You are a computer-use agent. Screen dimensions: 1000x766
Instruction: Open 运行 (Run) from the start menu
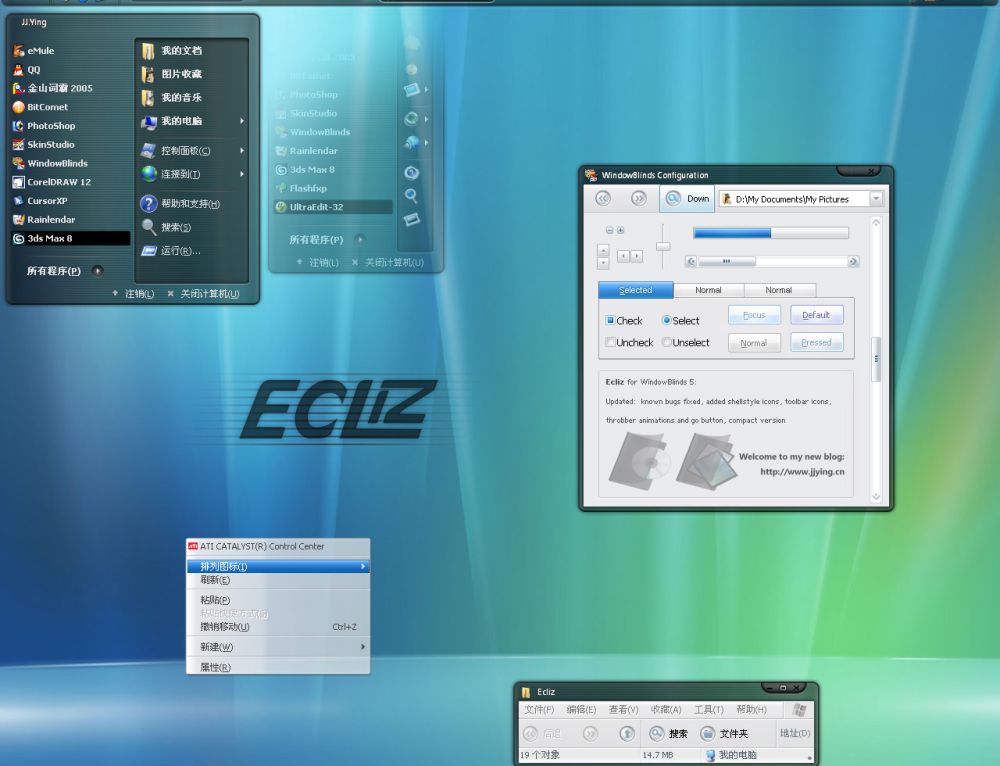(x=180, y=251)
